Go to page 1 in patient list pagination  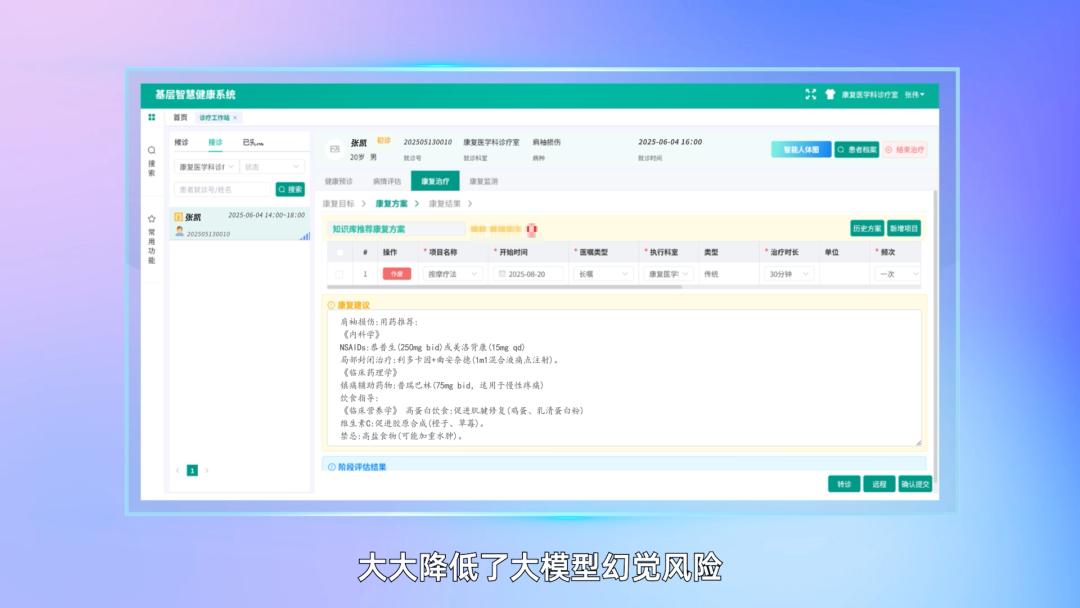coord(192,470)
